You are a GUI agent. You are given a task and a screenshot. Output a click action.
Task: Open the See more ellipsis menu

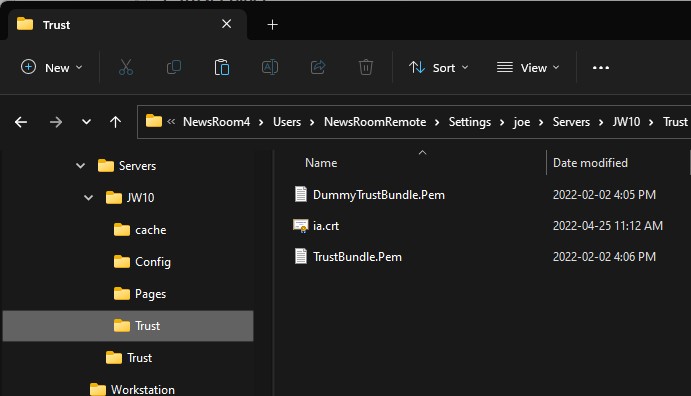click(601, 67)
